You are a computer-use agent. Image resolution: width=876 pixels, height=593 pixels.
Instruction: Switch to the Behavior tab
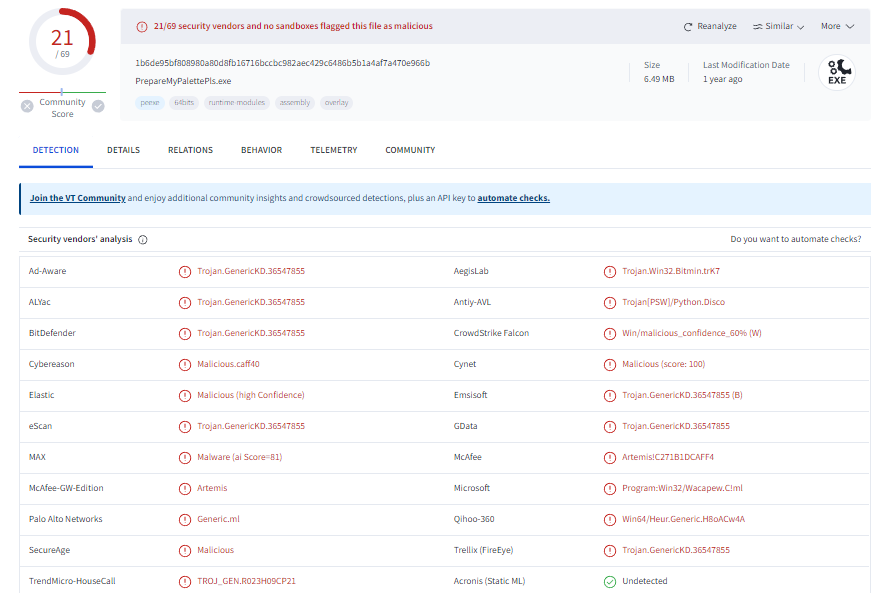(x=261, y=150)
